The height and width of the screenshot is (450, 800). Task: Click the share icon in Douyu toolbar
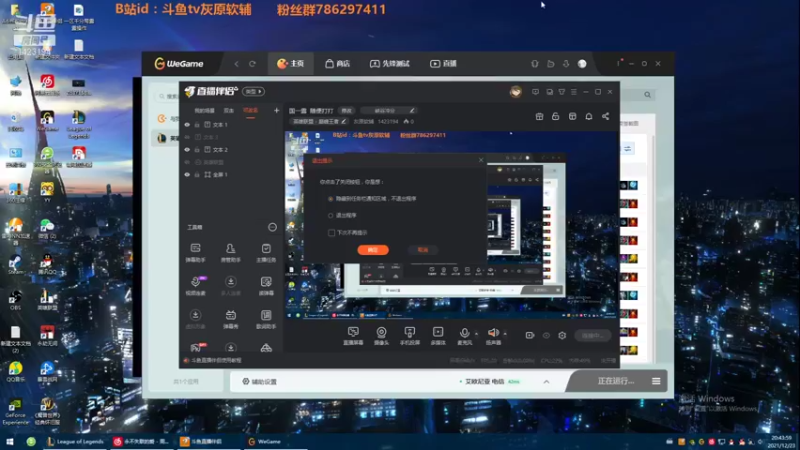605,116
